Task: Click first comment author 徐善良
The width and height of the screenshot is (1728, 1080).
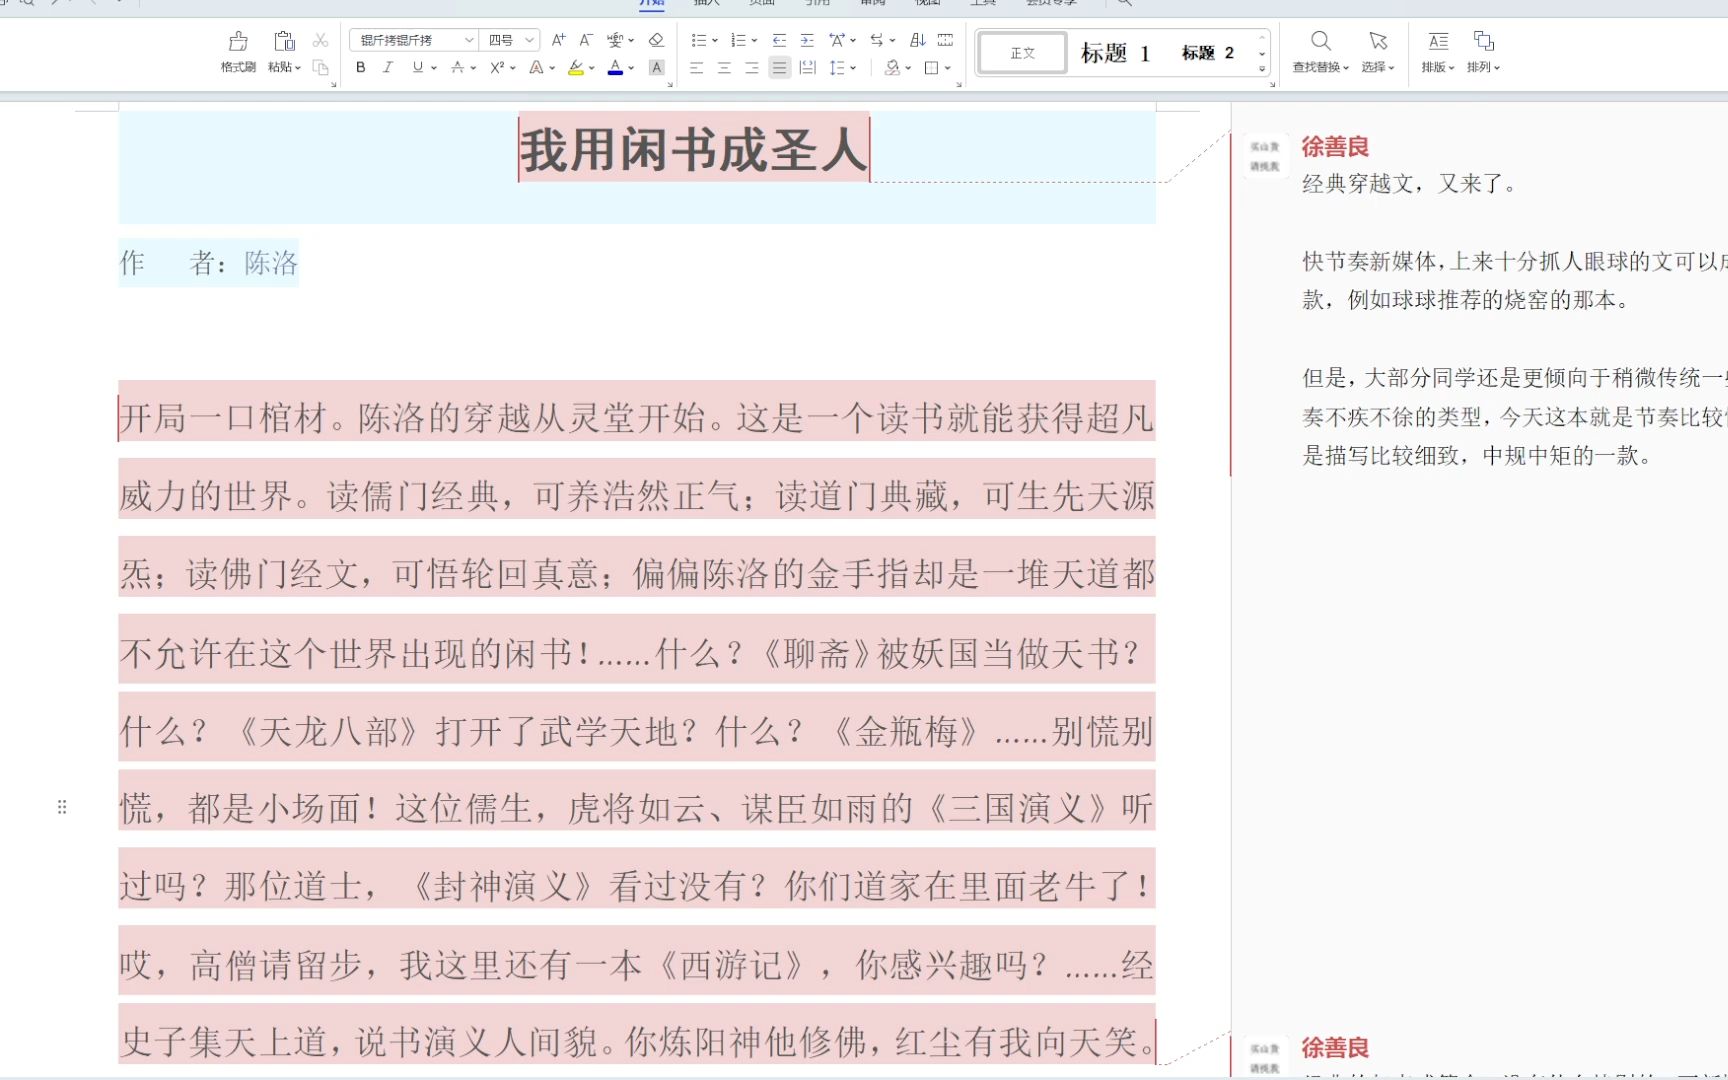Action: (x=1335, y=147)
